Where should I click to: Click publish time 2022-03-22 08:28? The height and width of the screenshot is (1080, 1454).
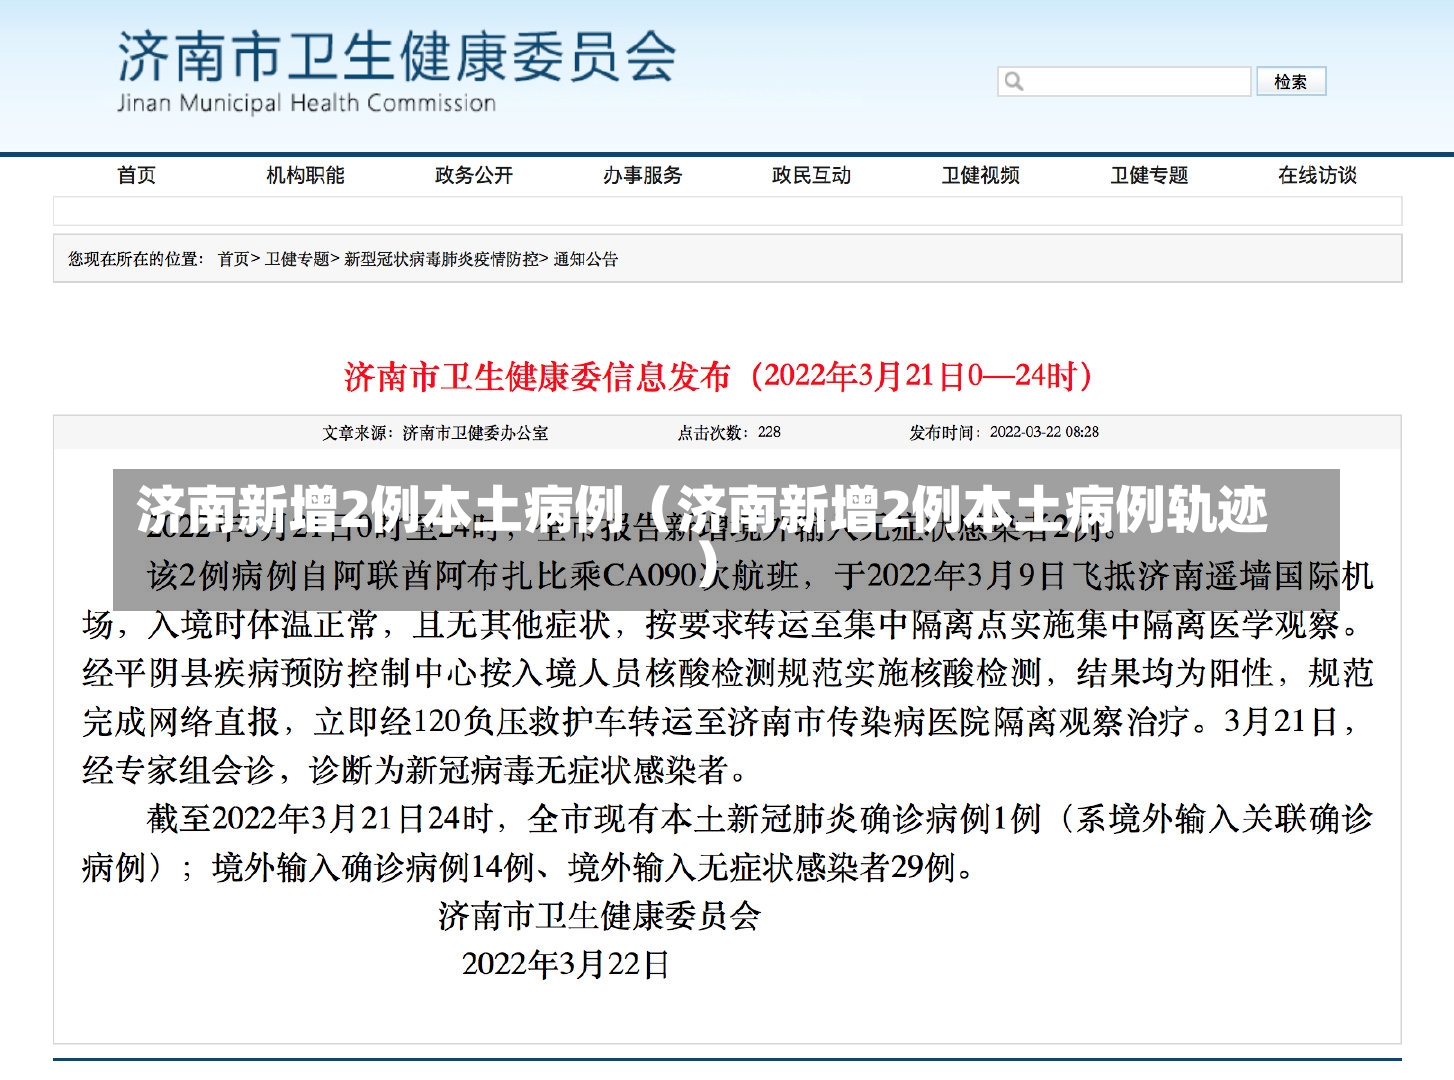point(1044,433)
